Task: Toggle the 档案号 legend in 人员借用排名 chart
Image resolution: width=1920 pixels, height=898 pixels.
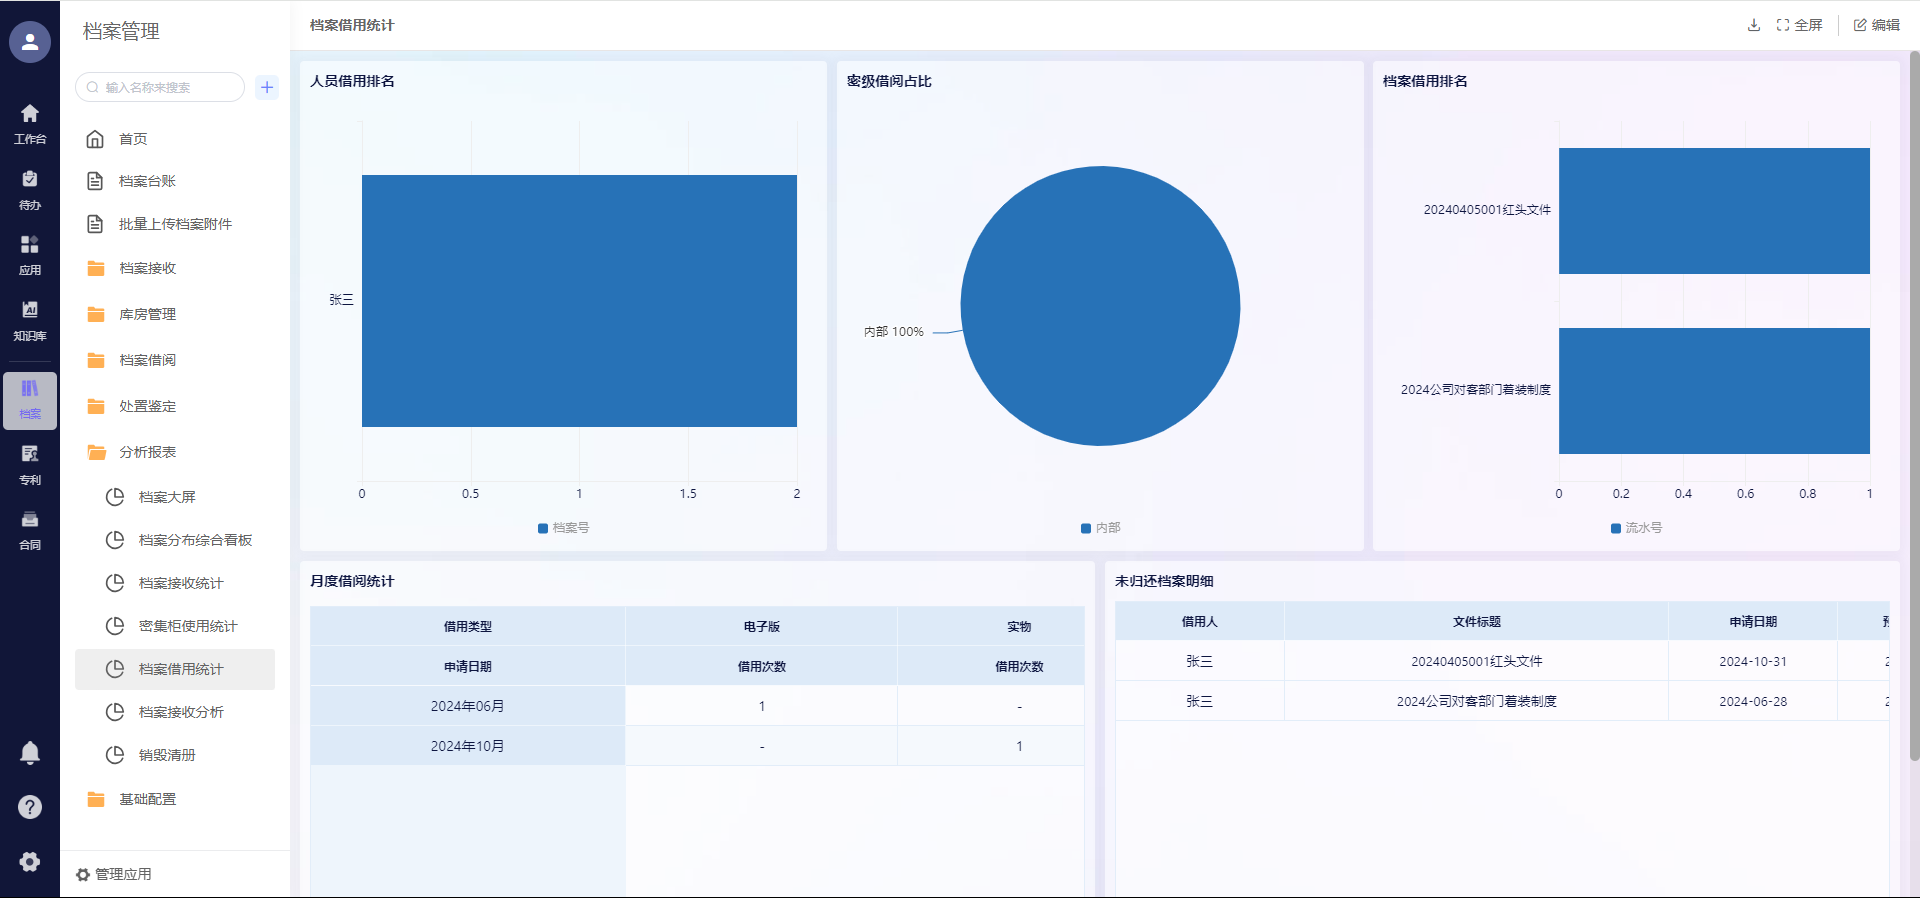Action: pyautogui.click(x=564, y=528)
